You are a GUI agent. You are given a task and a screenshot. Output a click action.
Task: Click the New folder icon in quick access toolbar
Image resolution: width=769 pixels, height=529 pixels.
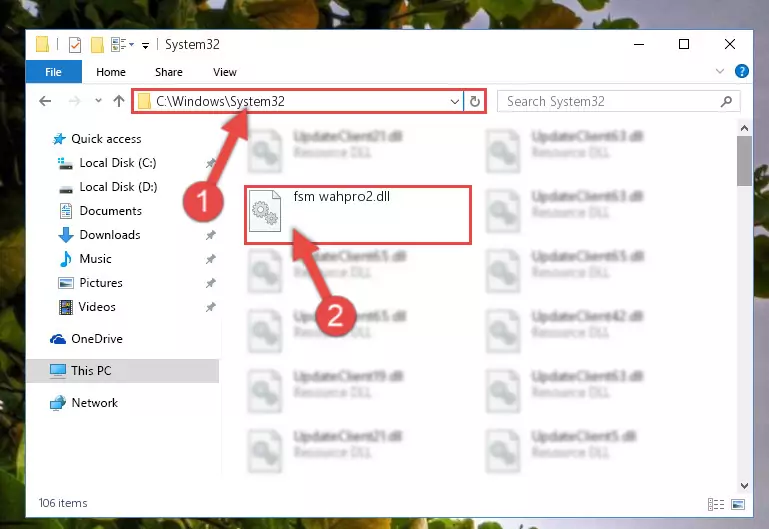[x=98, y=45]
